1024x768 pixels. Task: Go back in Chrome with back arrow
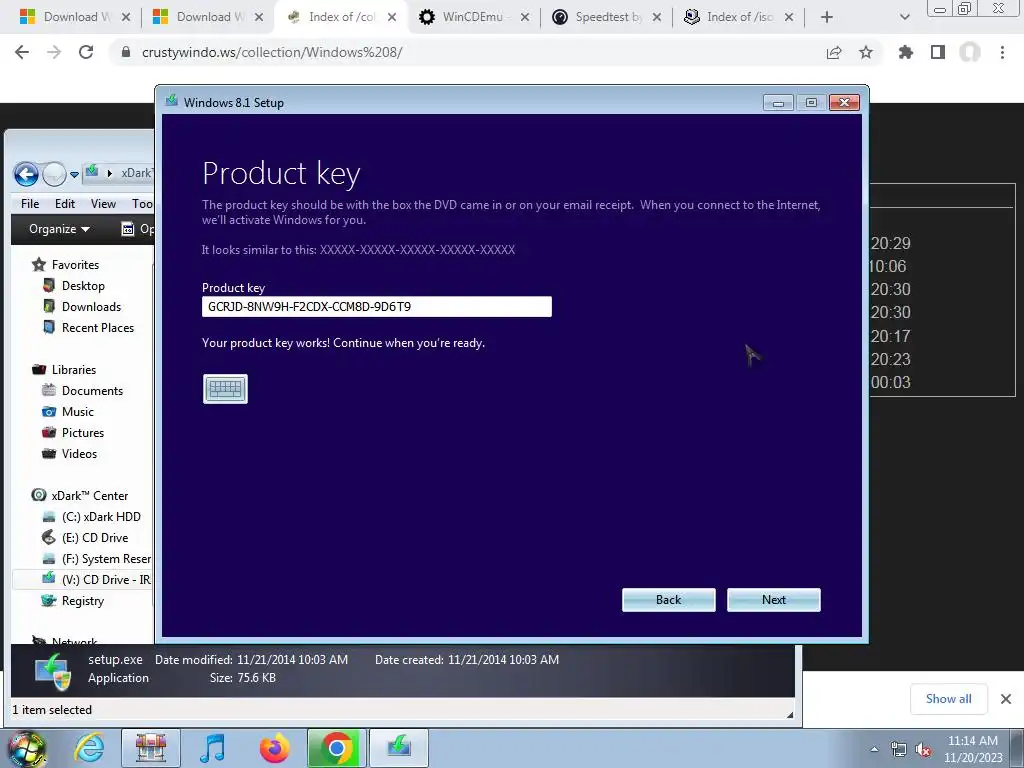(22, 52)
